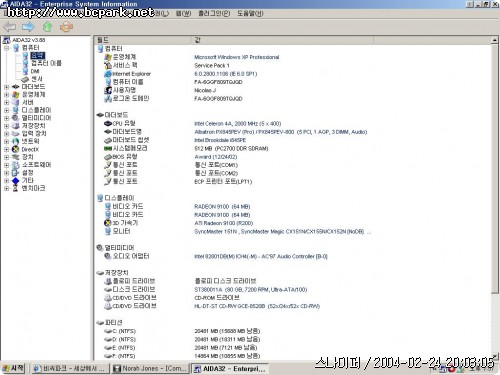Click the 사용자명 user icon
The width and height of the screenshot is (500, 375).
pos(108,90)
